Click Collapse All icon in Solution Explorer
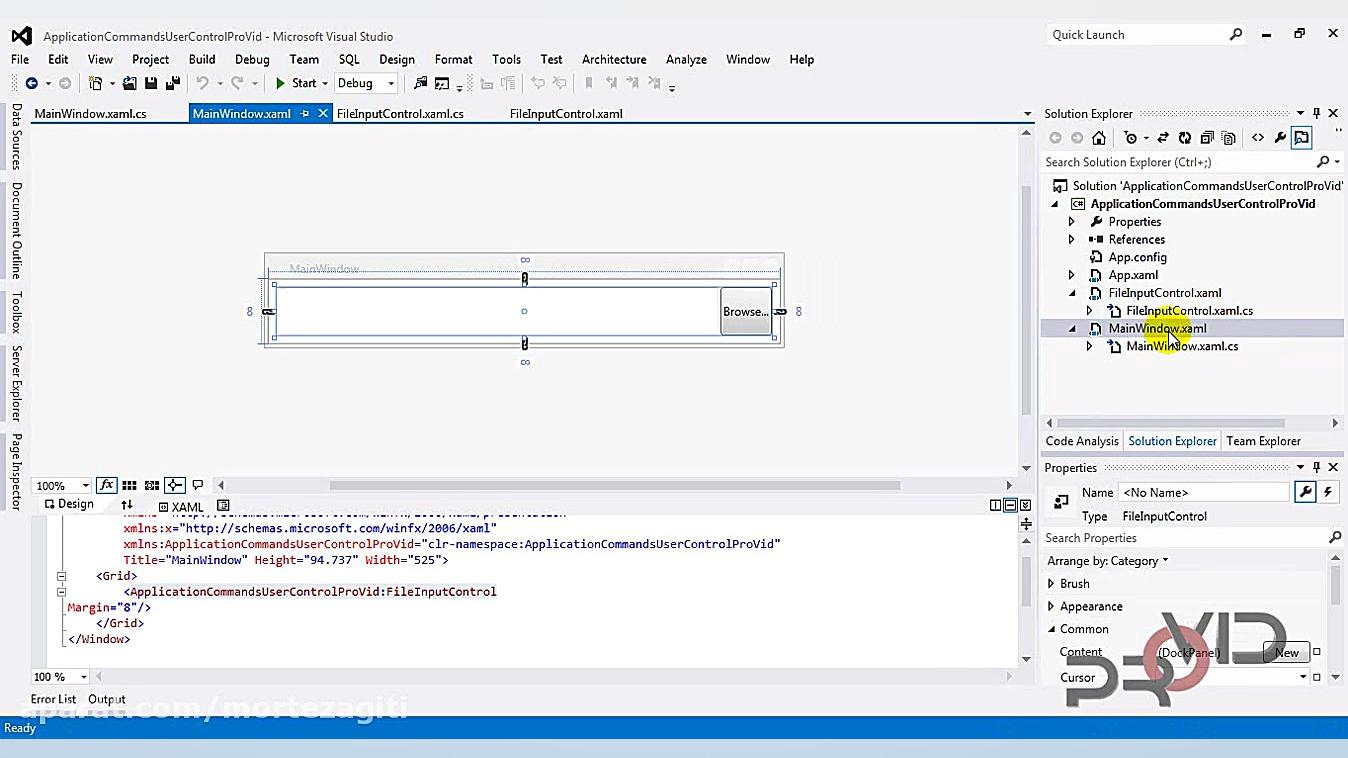Screen dimensions: 1348x758 tap(1207, 138)
